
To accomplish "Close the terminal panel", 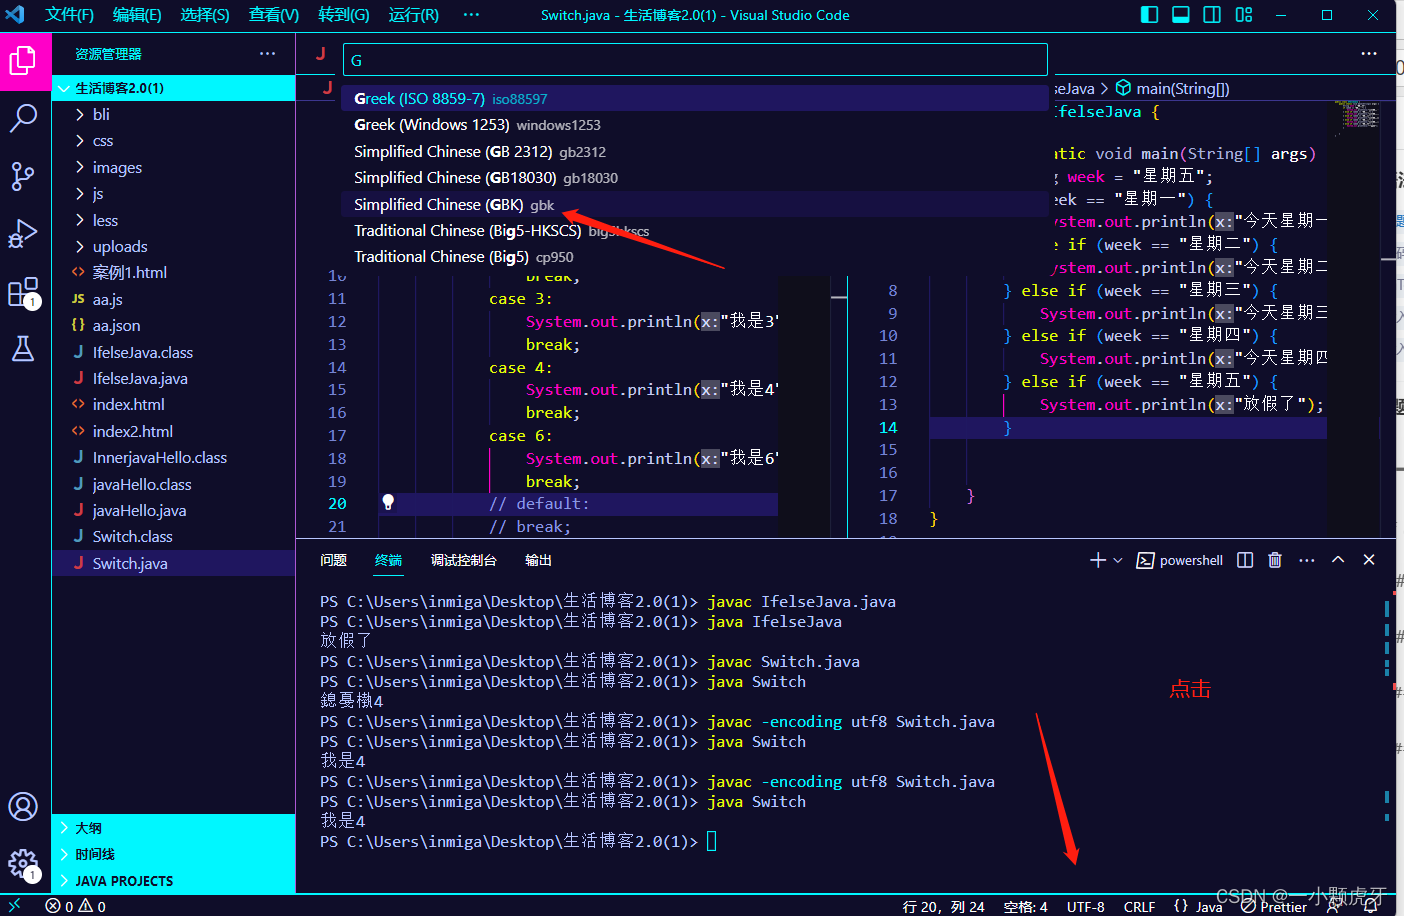I will [1369, 560].
